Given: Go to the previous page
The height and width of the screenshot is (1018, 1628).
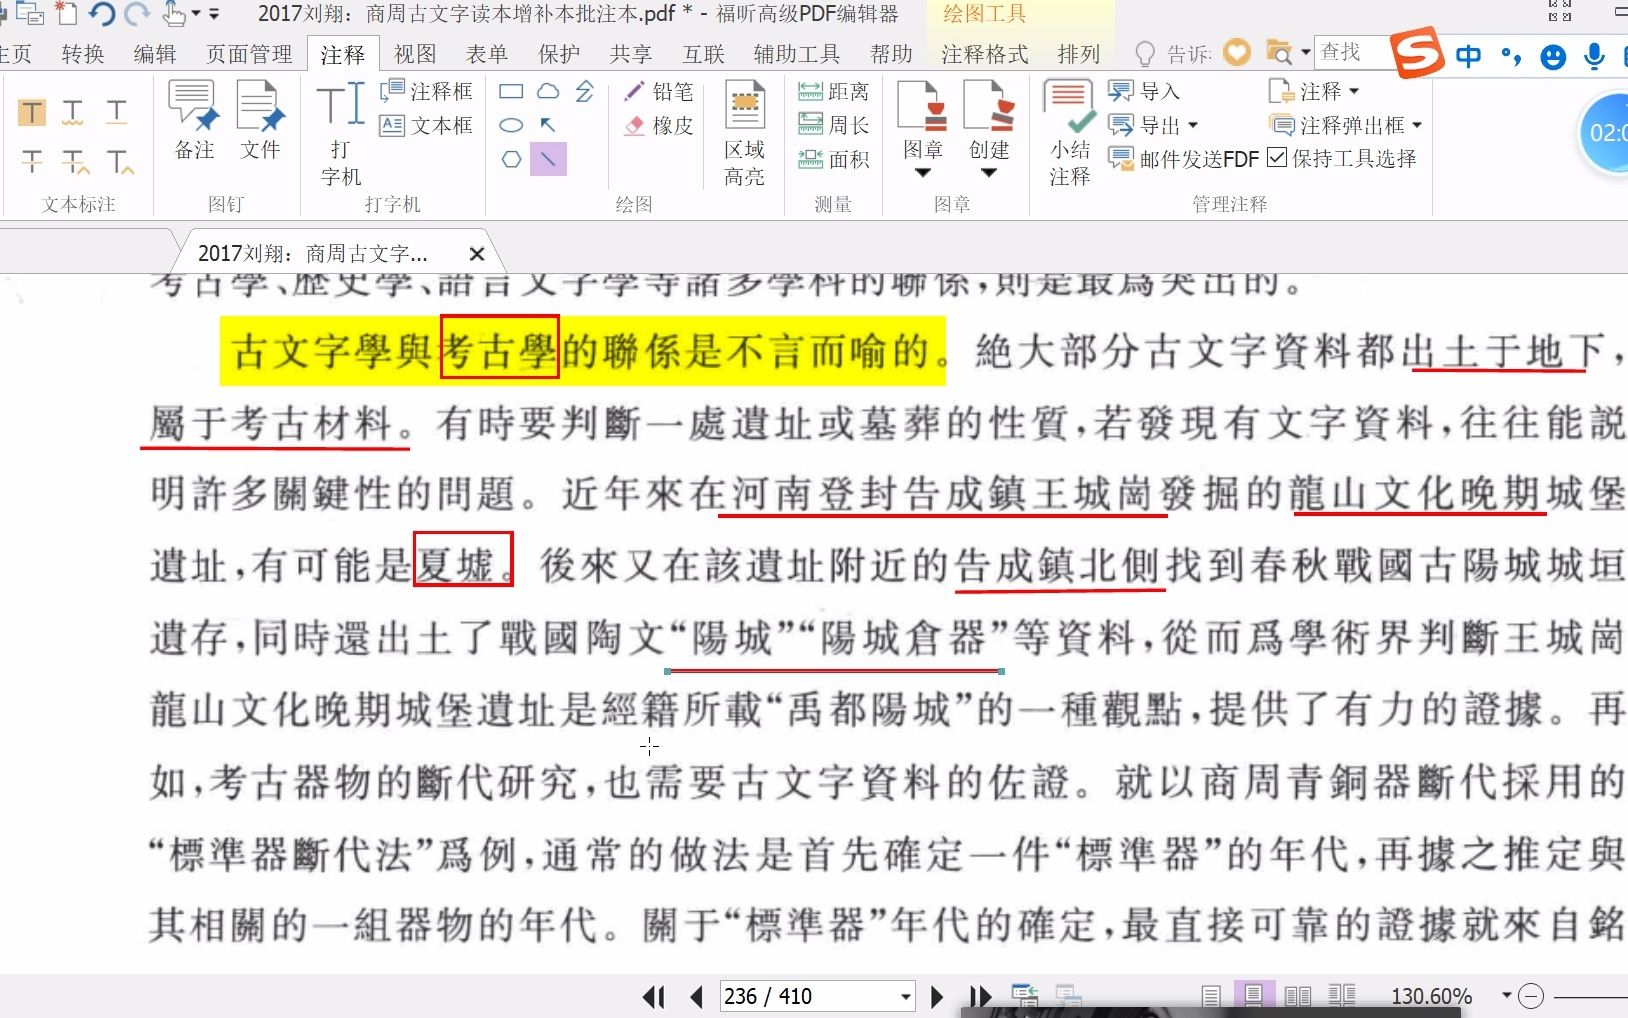Looking at the screenshot, I should click(x=697, y=996).
